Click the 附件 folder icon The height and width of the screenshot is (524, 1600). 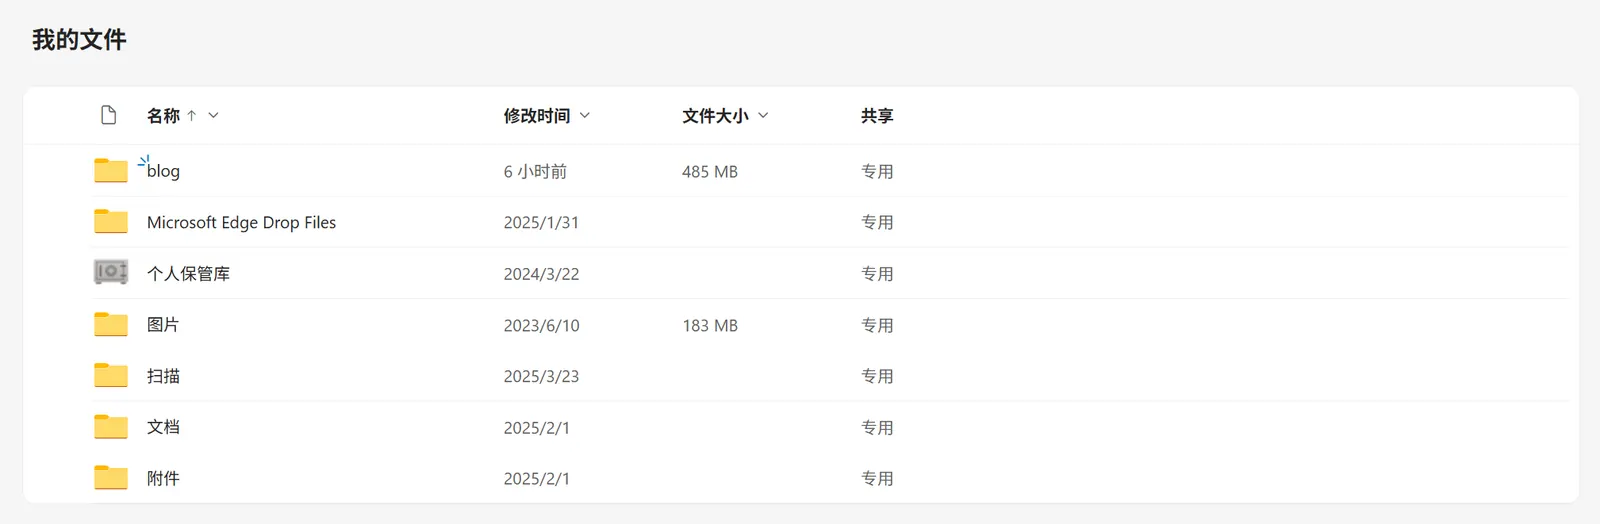tap(111, 478)
